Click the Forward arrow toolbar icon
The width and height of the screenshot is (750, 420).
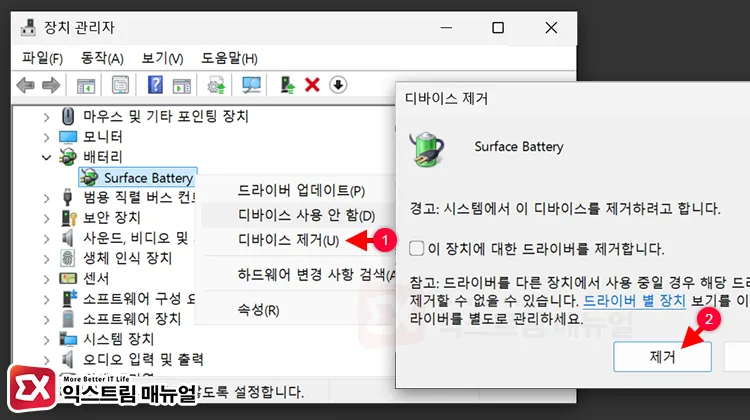[x=51, y=86]
